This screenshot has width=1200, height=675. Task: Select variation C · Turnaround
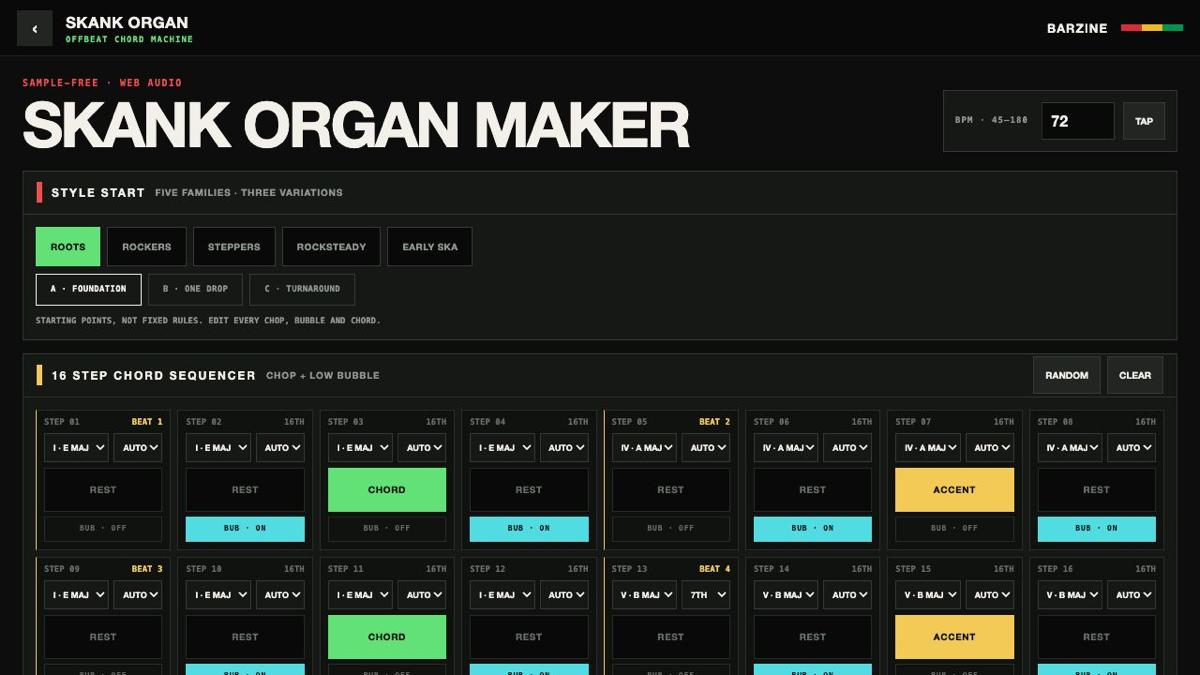point(302,289)
